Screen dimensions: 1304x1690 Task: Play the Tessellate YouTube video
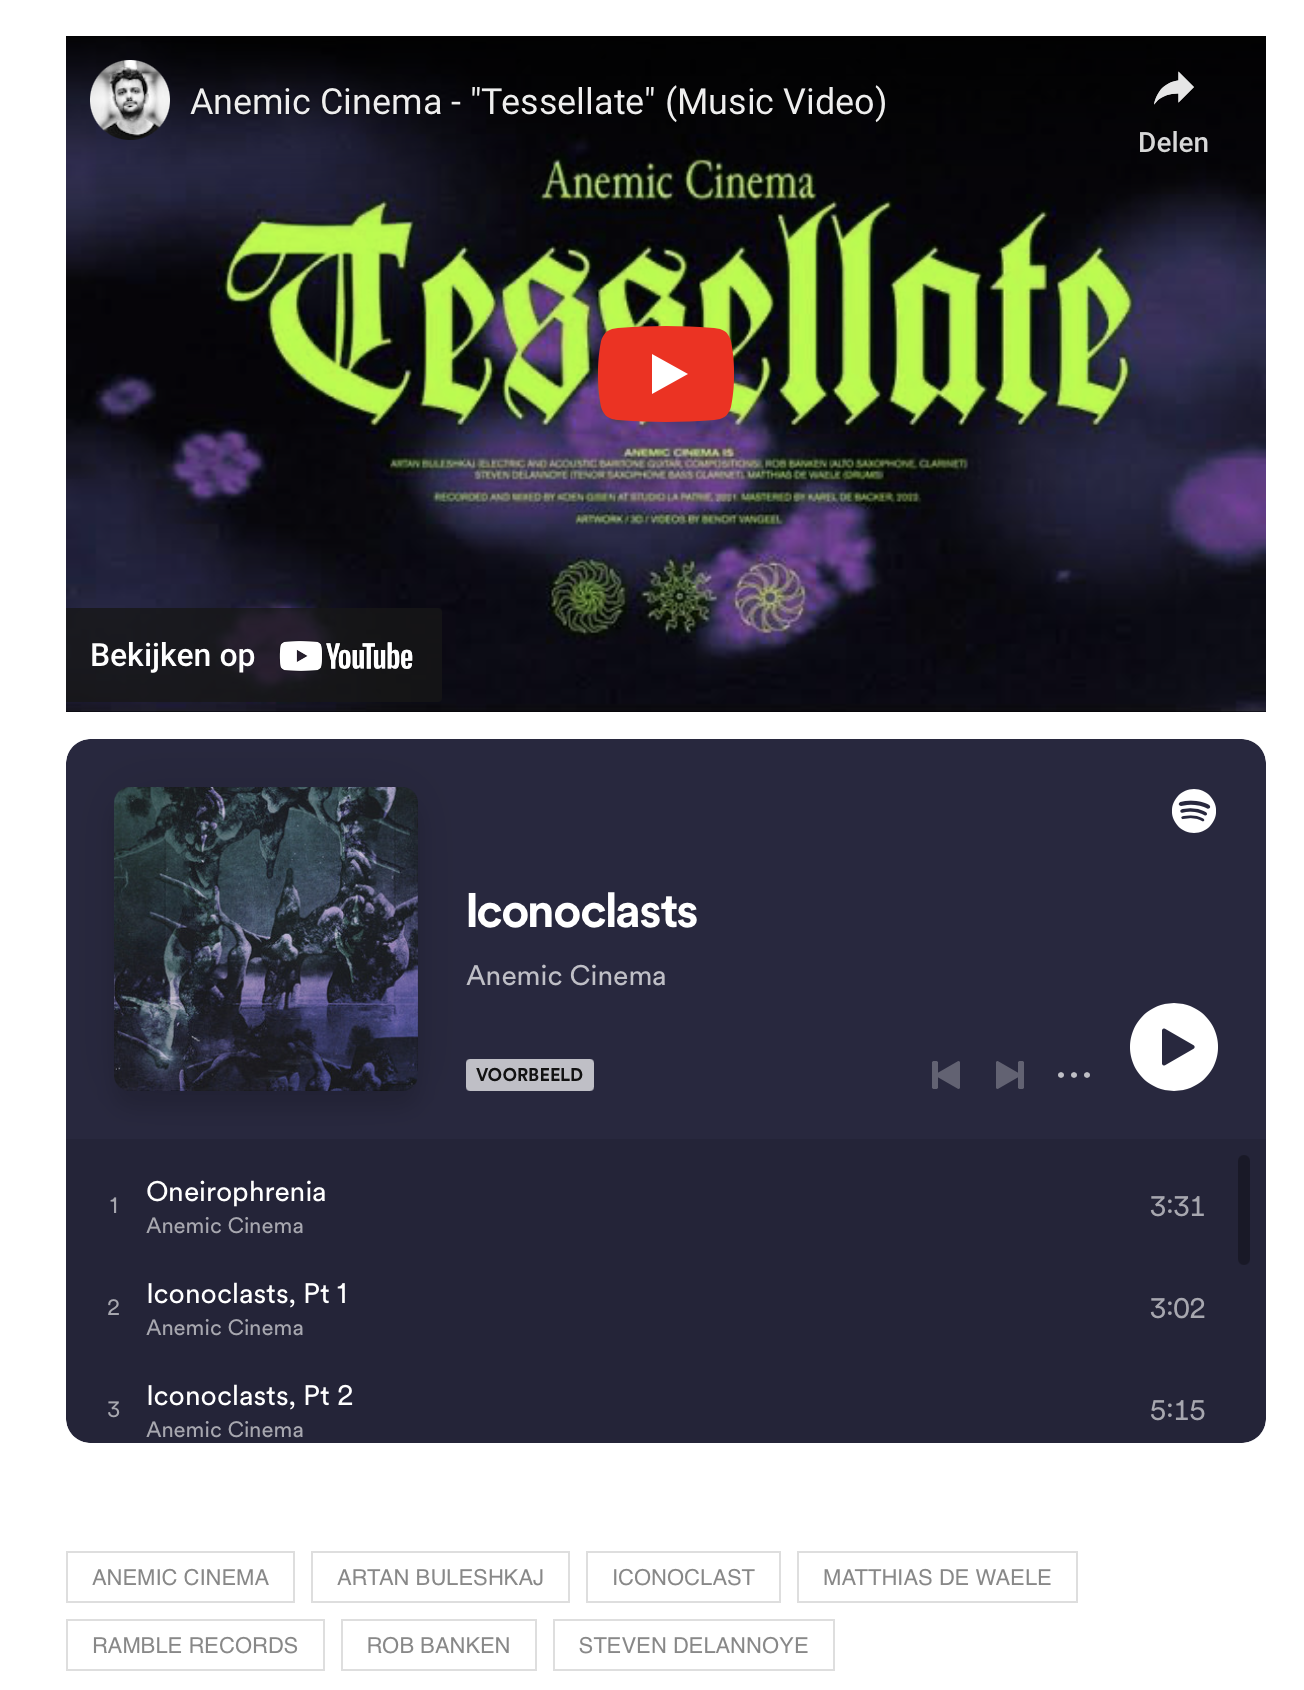666,374
